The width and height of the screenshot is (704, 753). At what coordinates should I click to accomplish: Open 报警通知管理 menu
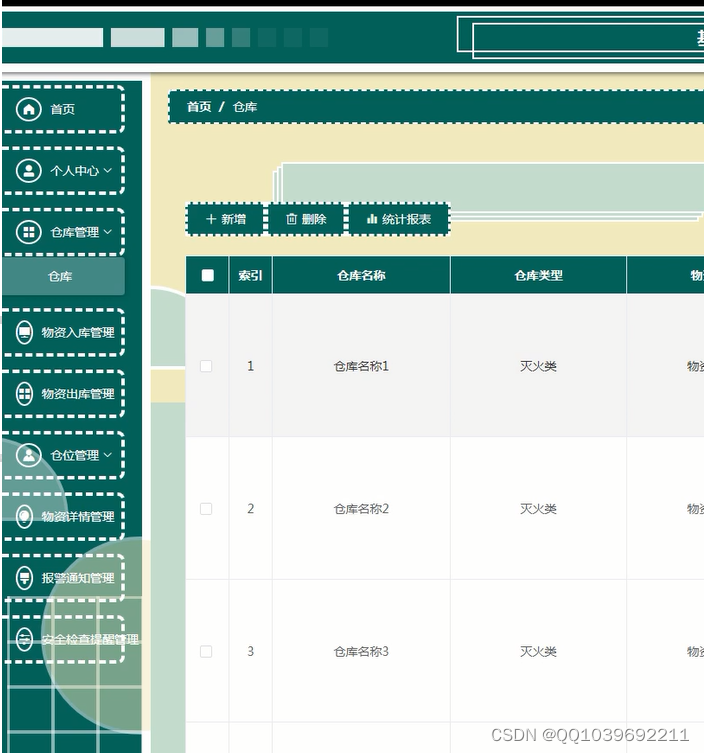[x=63, y=578]
